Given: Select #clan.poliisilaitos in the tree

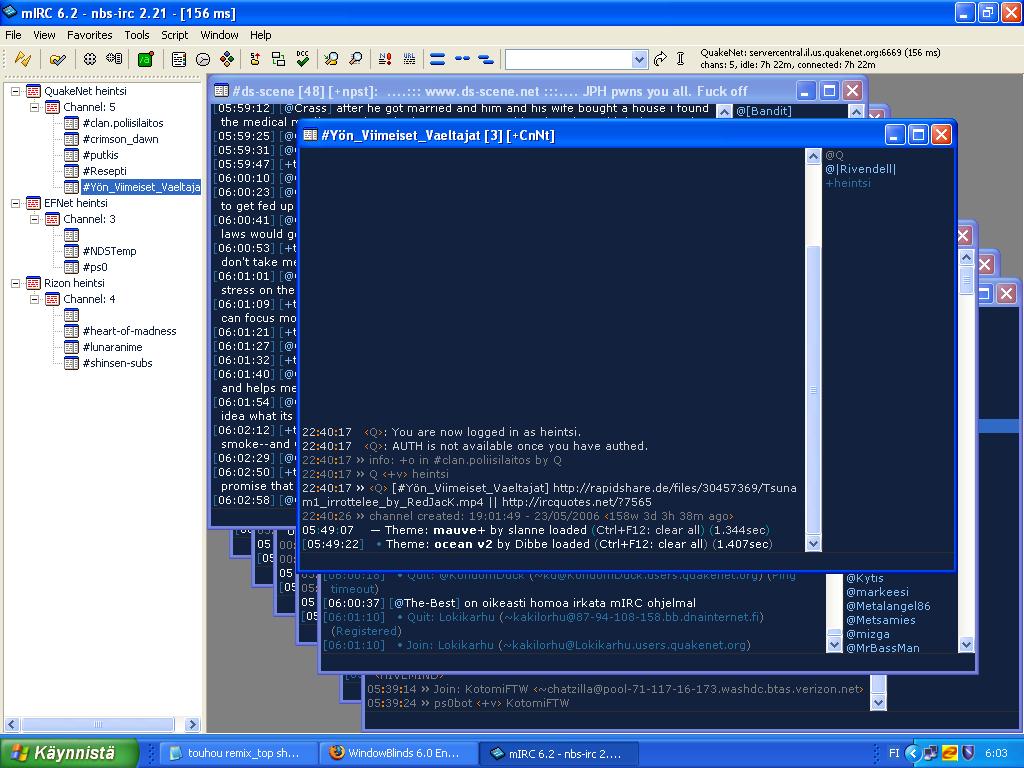Looking at the screenshot, I should (123, 123).
